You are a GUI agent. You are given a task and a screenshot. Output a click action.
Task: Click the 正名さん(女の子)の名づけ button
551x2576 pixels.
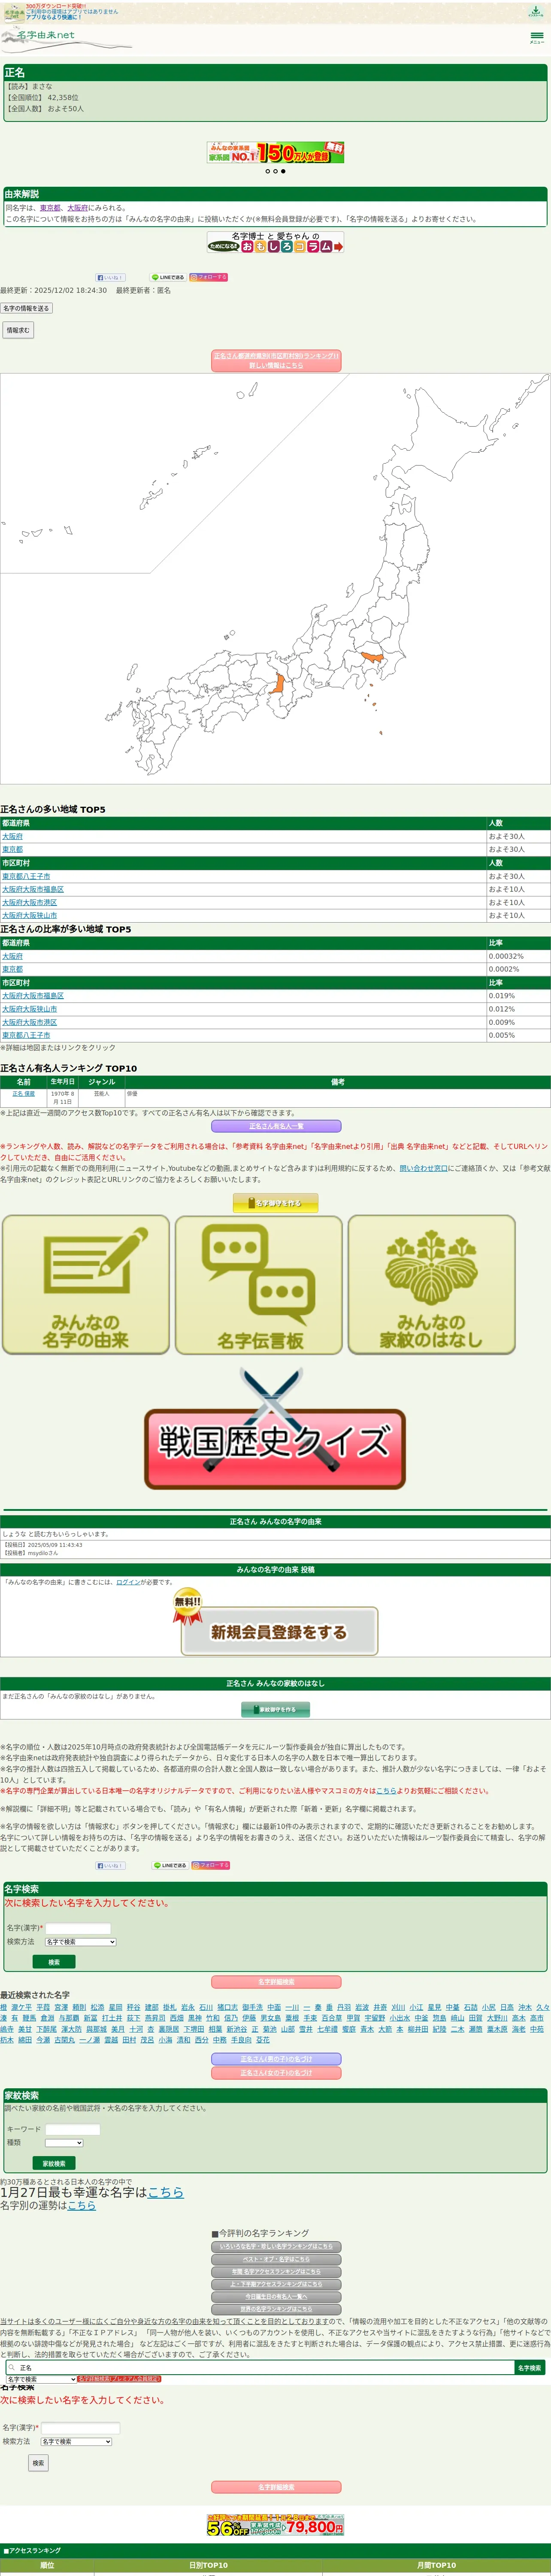click(x=276, y=2073)
